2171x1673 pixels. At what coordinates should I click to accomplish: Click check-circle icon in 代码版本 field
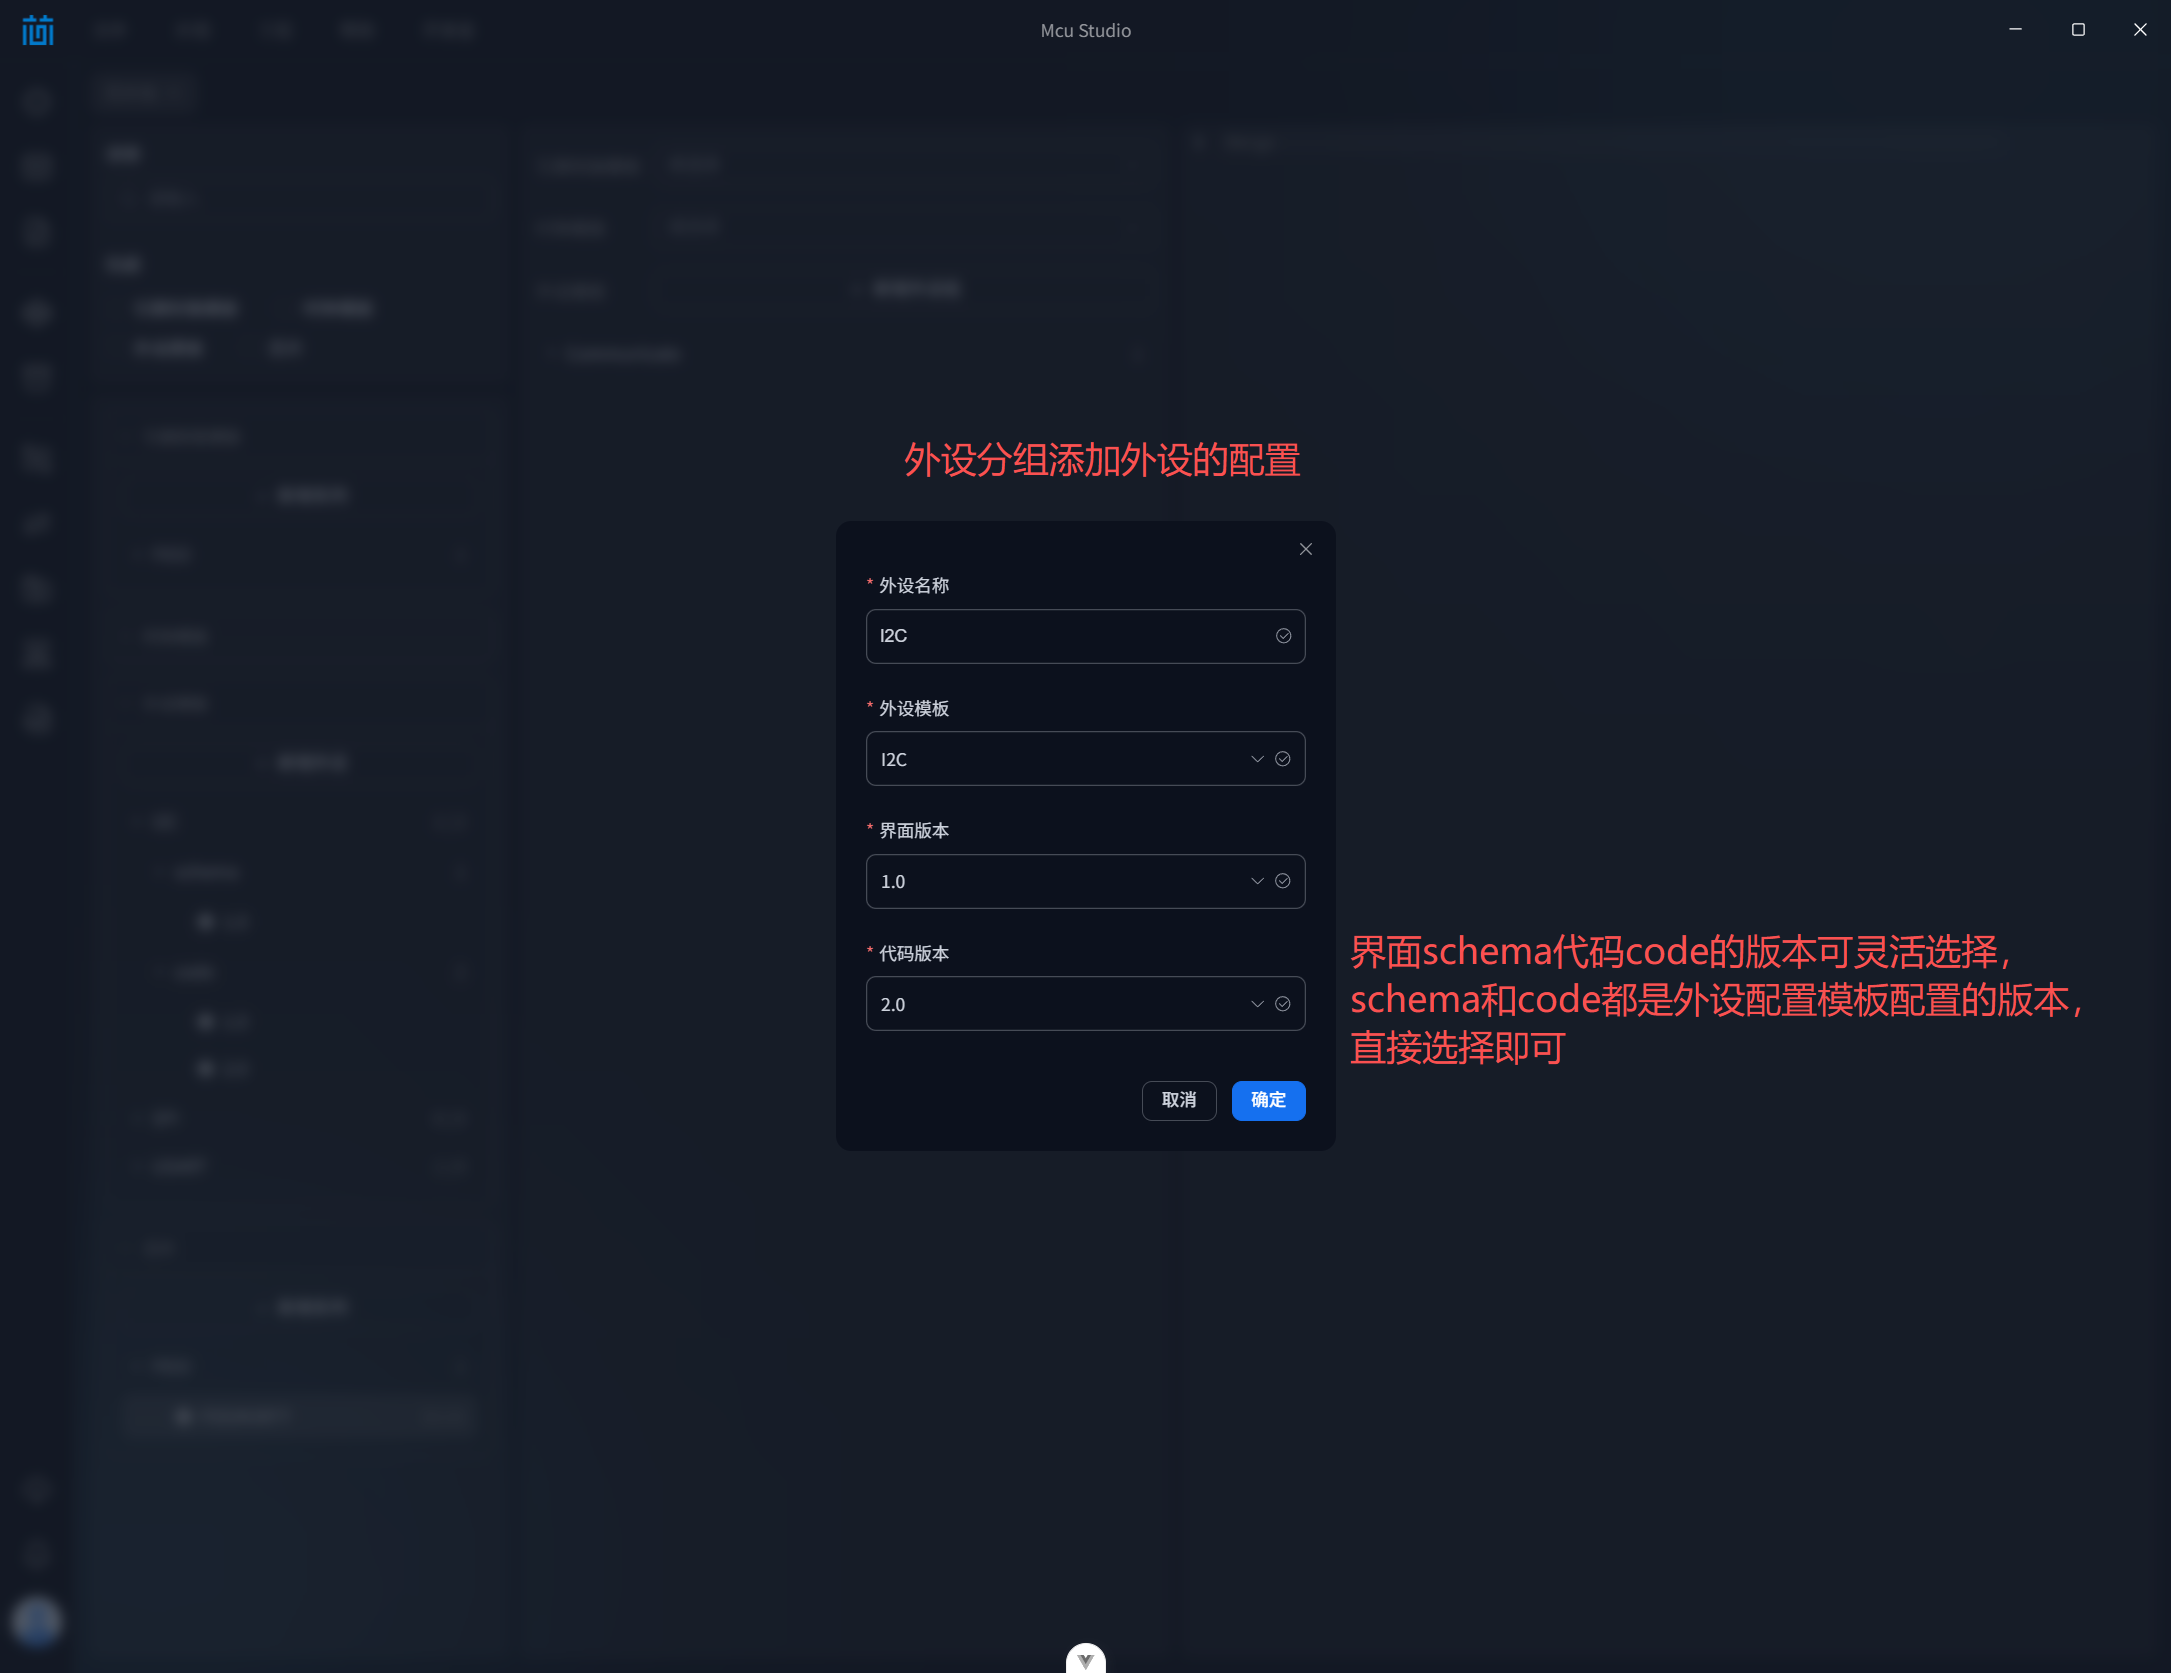click(1283, 1004)
